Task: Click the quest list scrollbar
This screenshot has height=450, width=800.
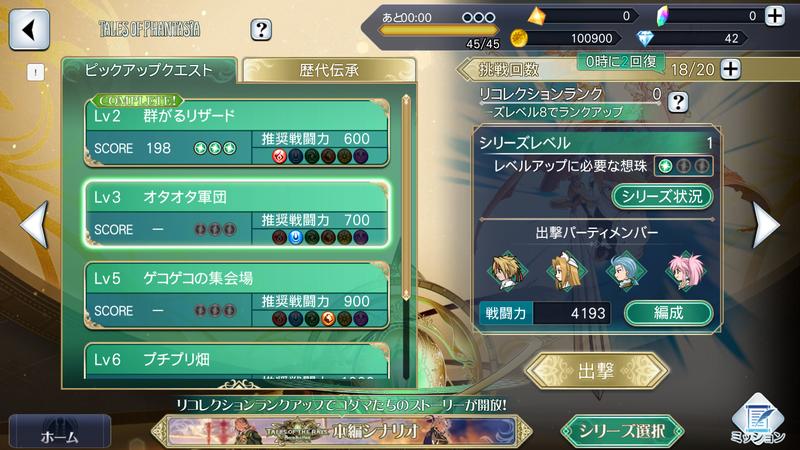Action: (x=406, y=237)
